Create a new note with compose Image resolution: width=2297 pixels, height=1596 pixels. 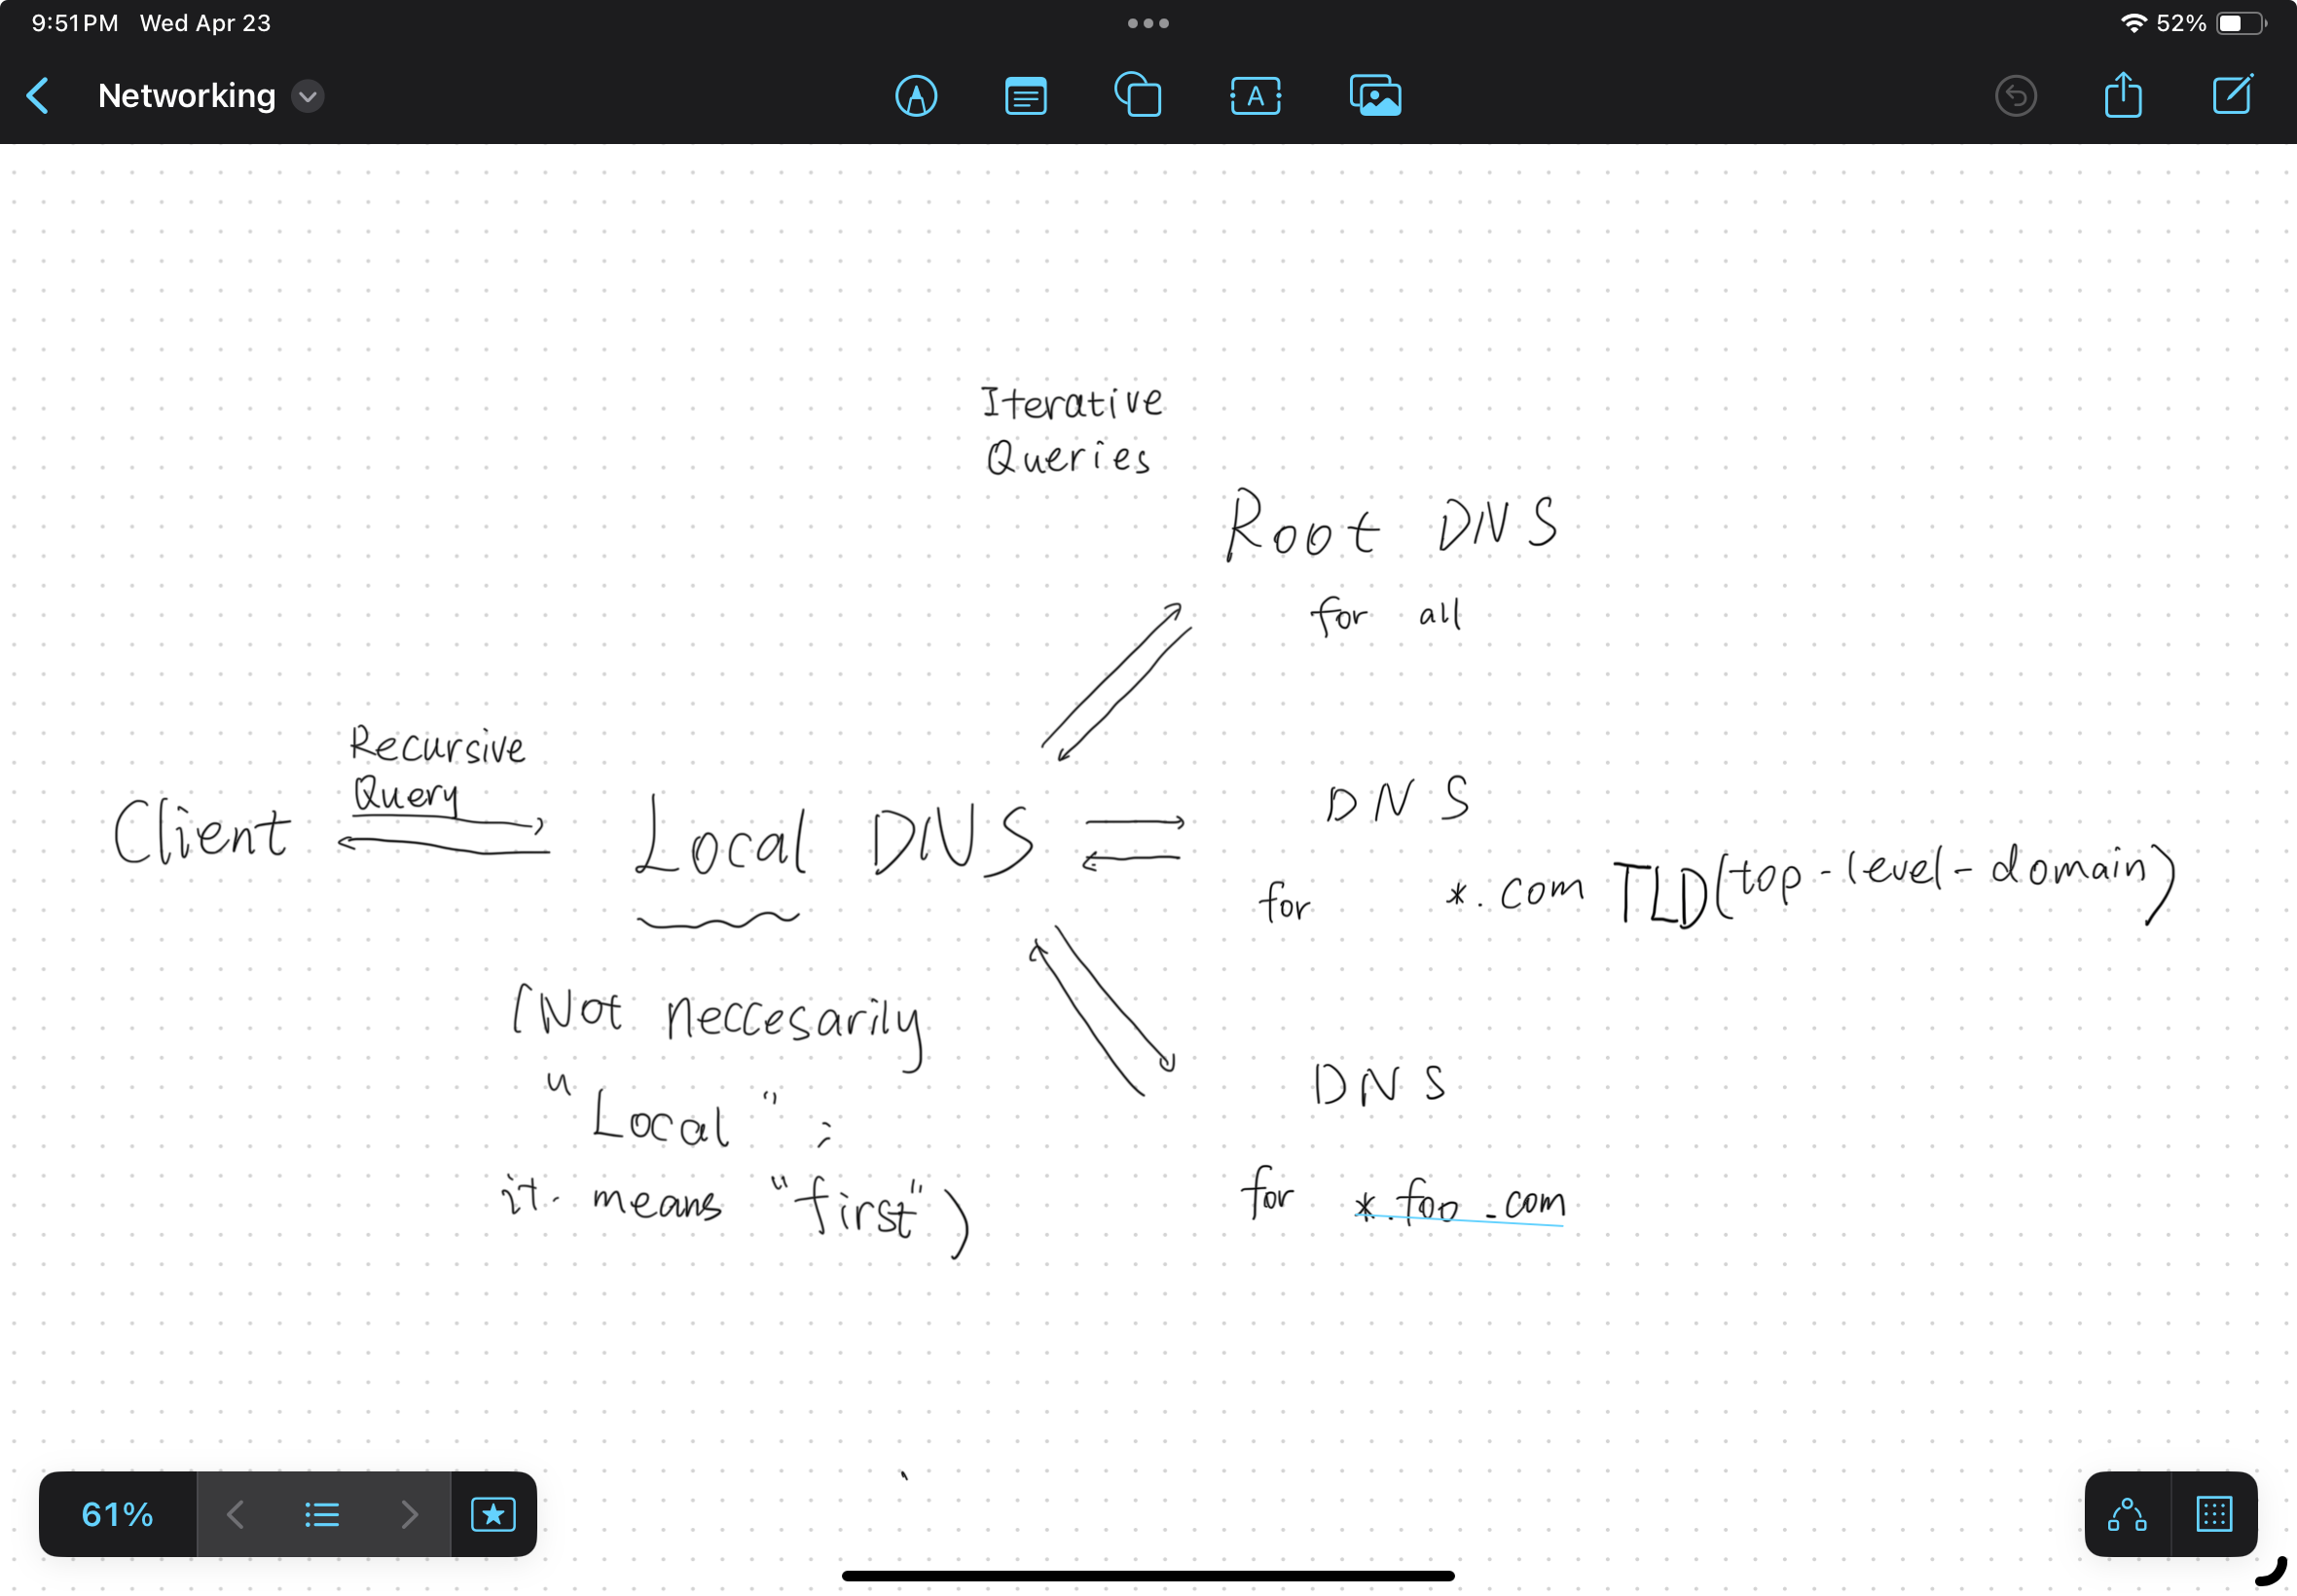[2232, 95]
